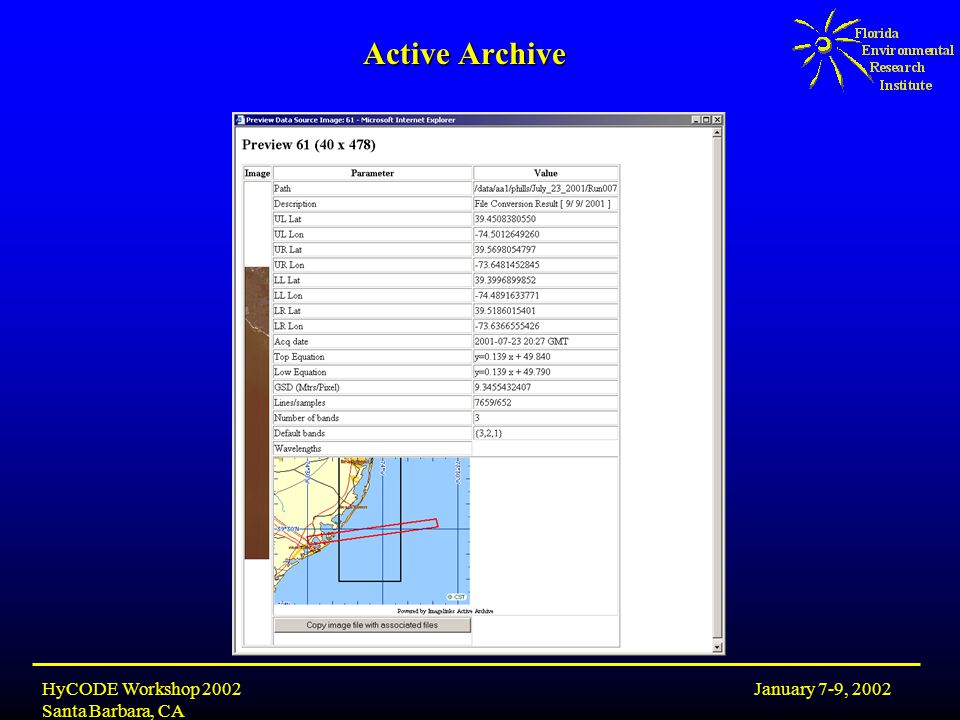
Task: Select Low Equation value y=0.139 x + 49.790
Action: pyautogui.click(x=512, y=372)
